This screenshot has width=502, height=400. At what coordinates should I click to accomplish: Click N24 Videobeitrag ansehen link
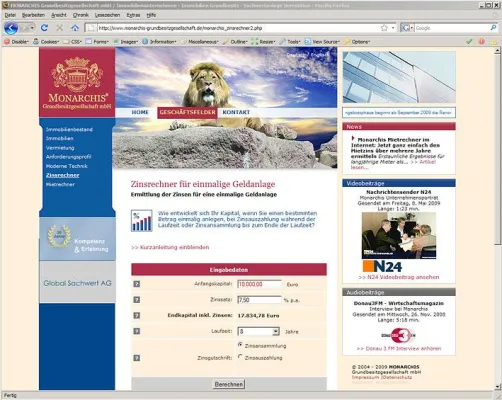pyautogui.click(x=399, y=277)
